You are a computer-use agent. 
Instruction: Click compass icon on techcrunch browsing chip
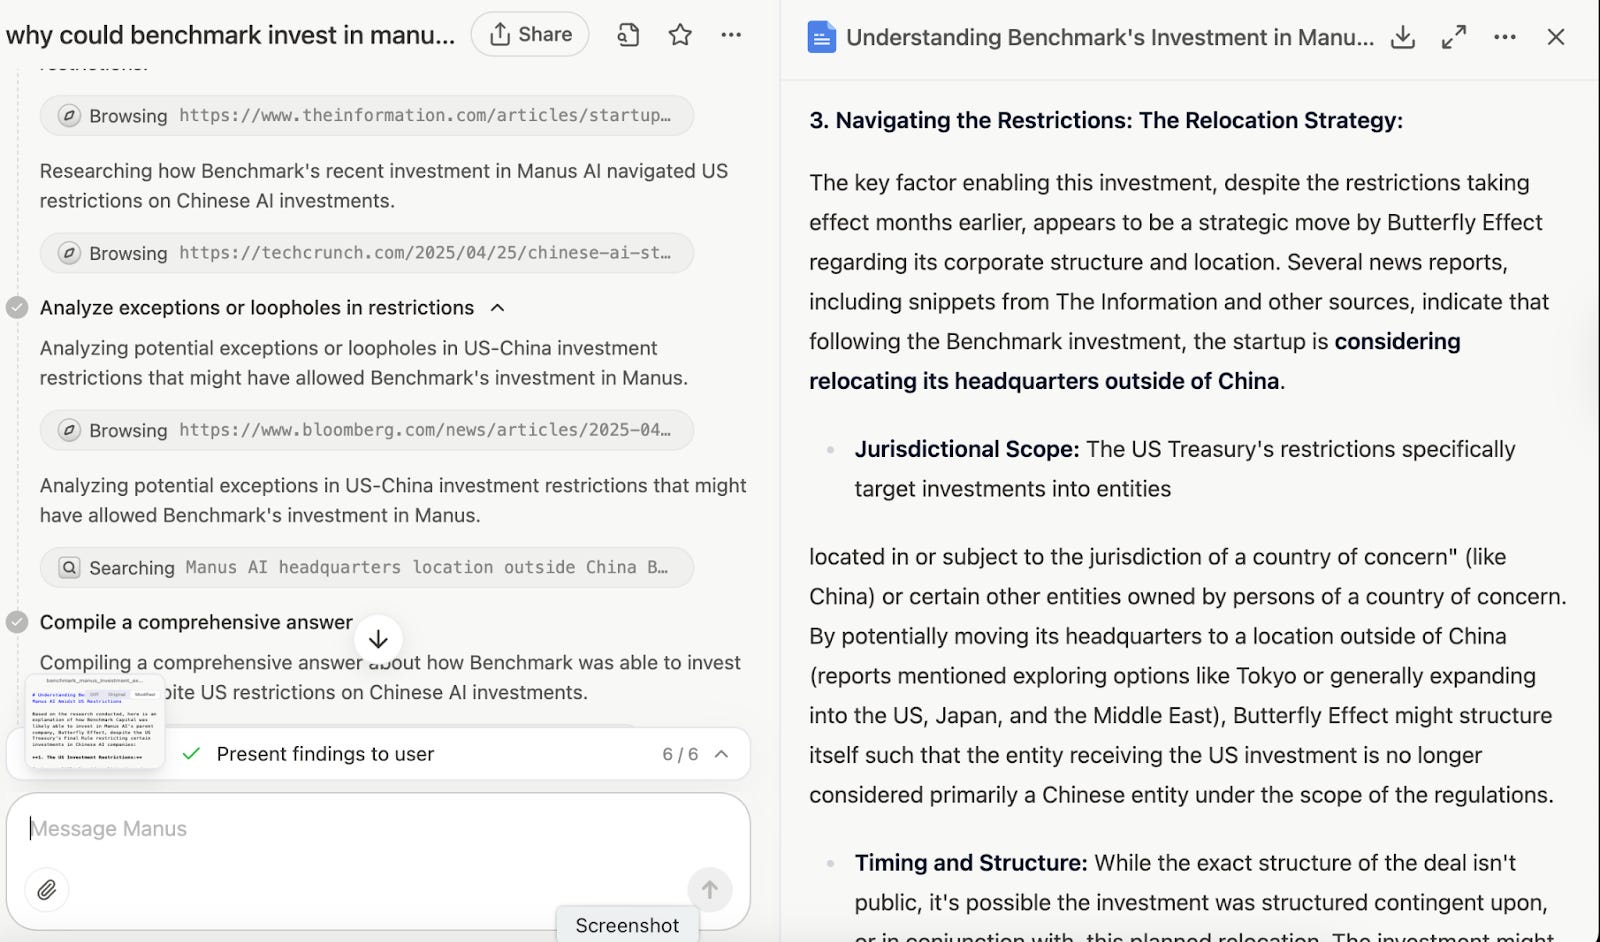point(69,253)
